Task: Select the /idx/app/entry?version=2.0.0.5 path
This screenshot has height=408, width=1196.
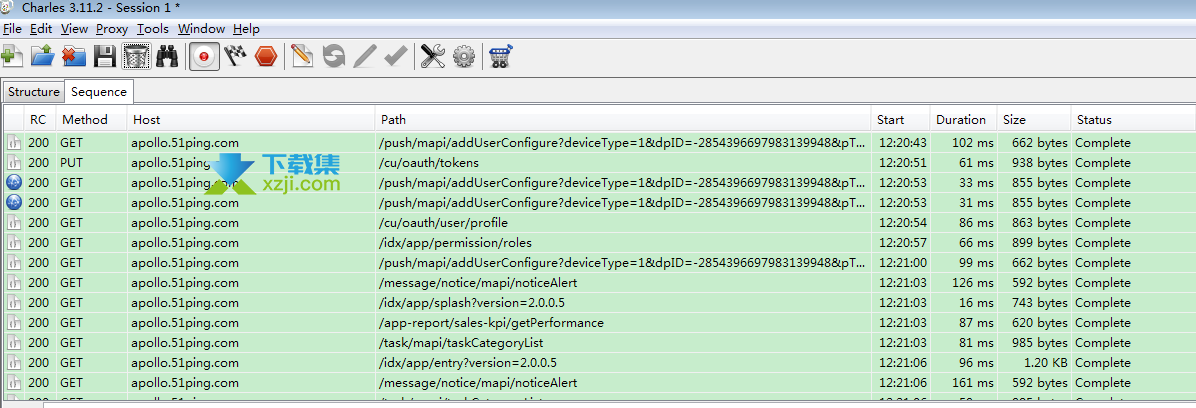Action: pyautogui.click(x=468, y=362)
